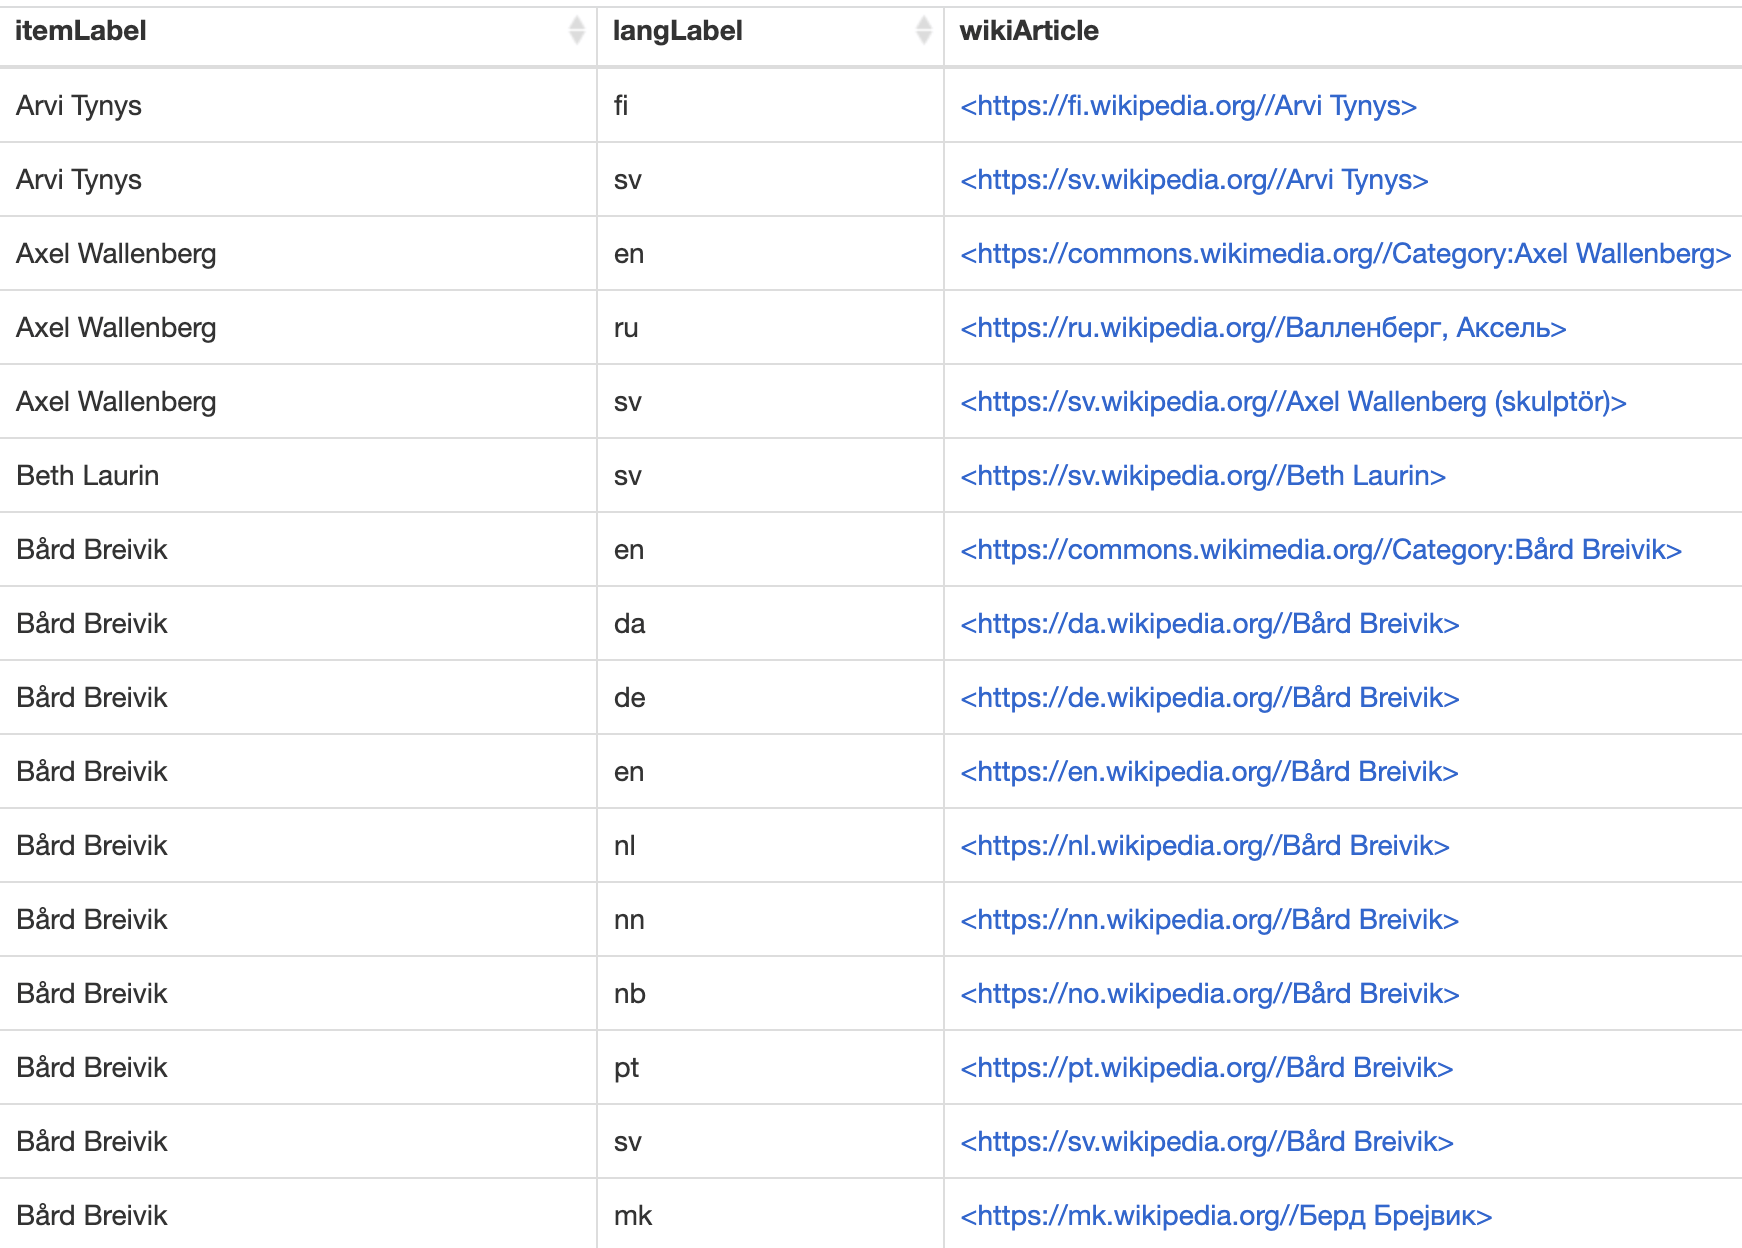Open German Wikipedia link for Bård Breivik

pos(1210,698)
